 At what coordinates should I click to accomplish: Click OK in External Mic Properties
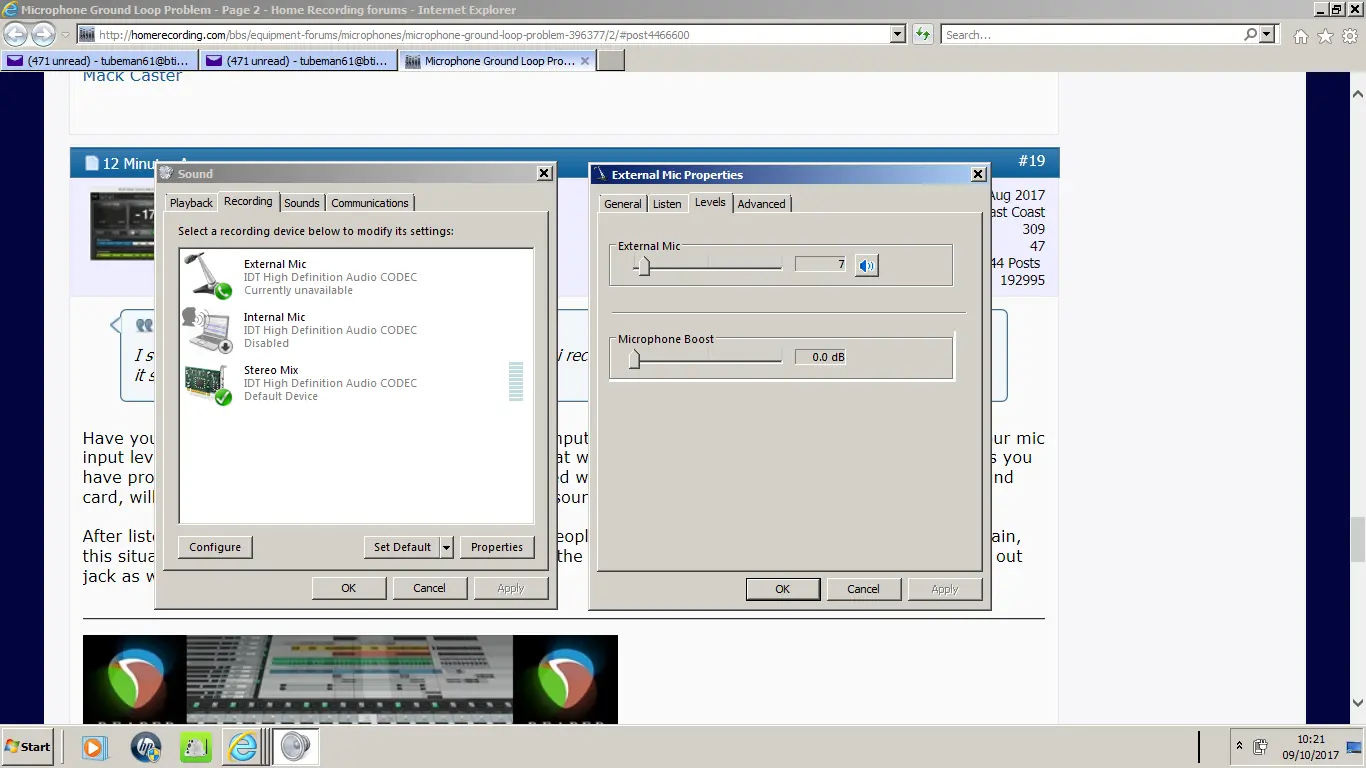pyautogui.click(x=782, y=589)
